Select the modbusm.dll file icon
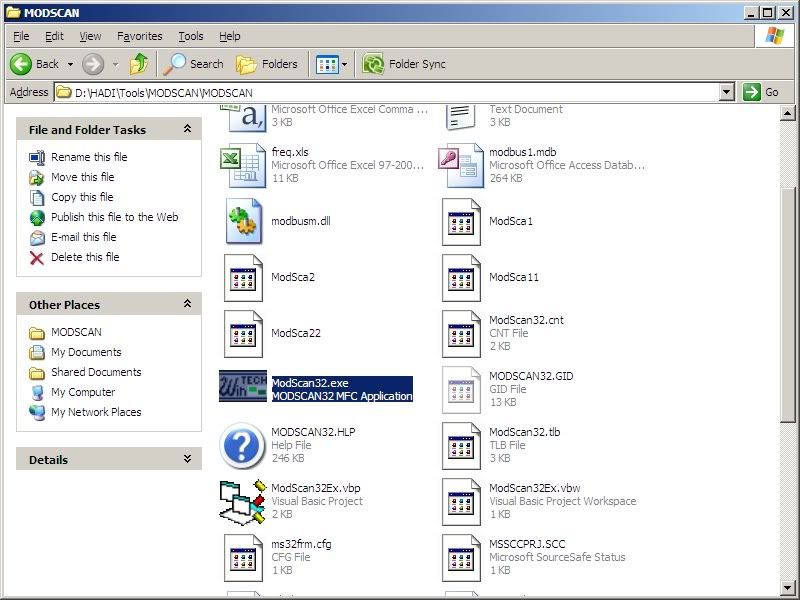 pos(244,221)
